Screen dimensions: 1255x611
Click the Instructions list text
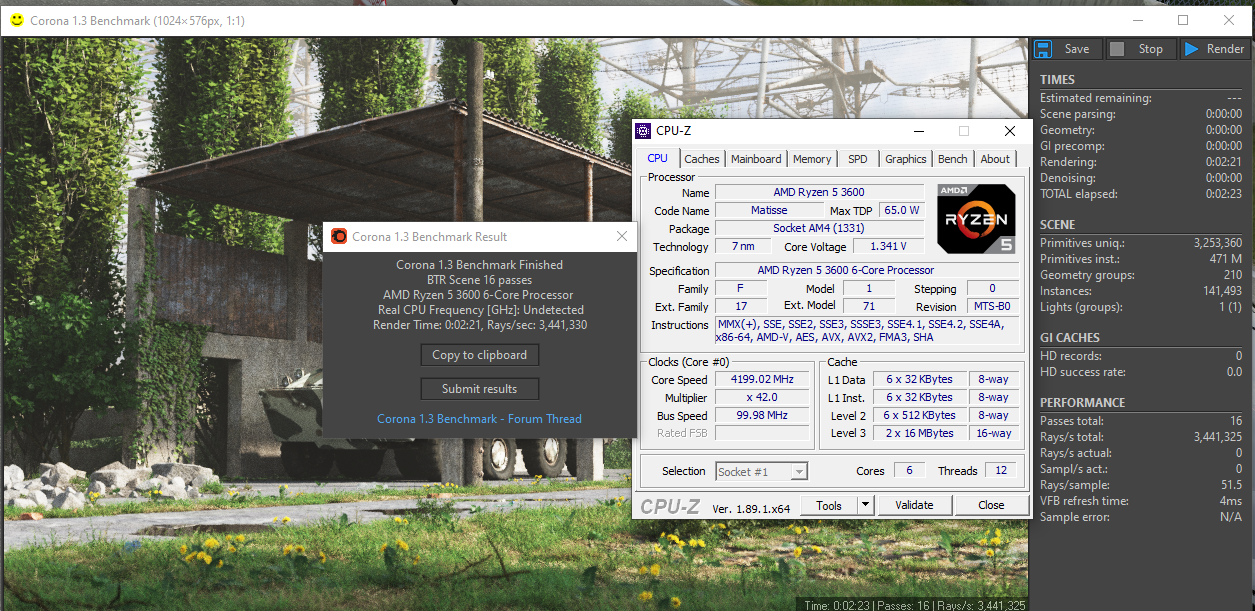coord(866,331)
